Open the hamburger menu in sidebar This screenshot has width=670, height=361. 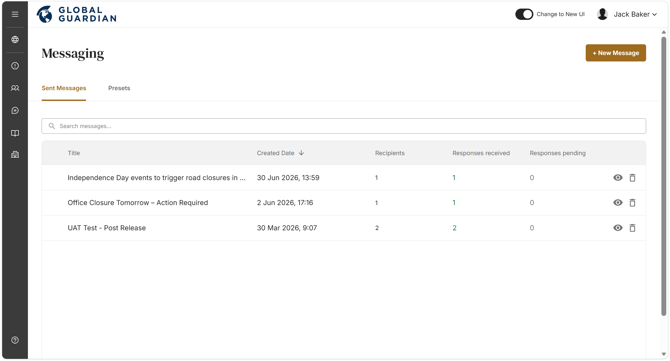(x=15, y=14)
